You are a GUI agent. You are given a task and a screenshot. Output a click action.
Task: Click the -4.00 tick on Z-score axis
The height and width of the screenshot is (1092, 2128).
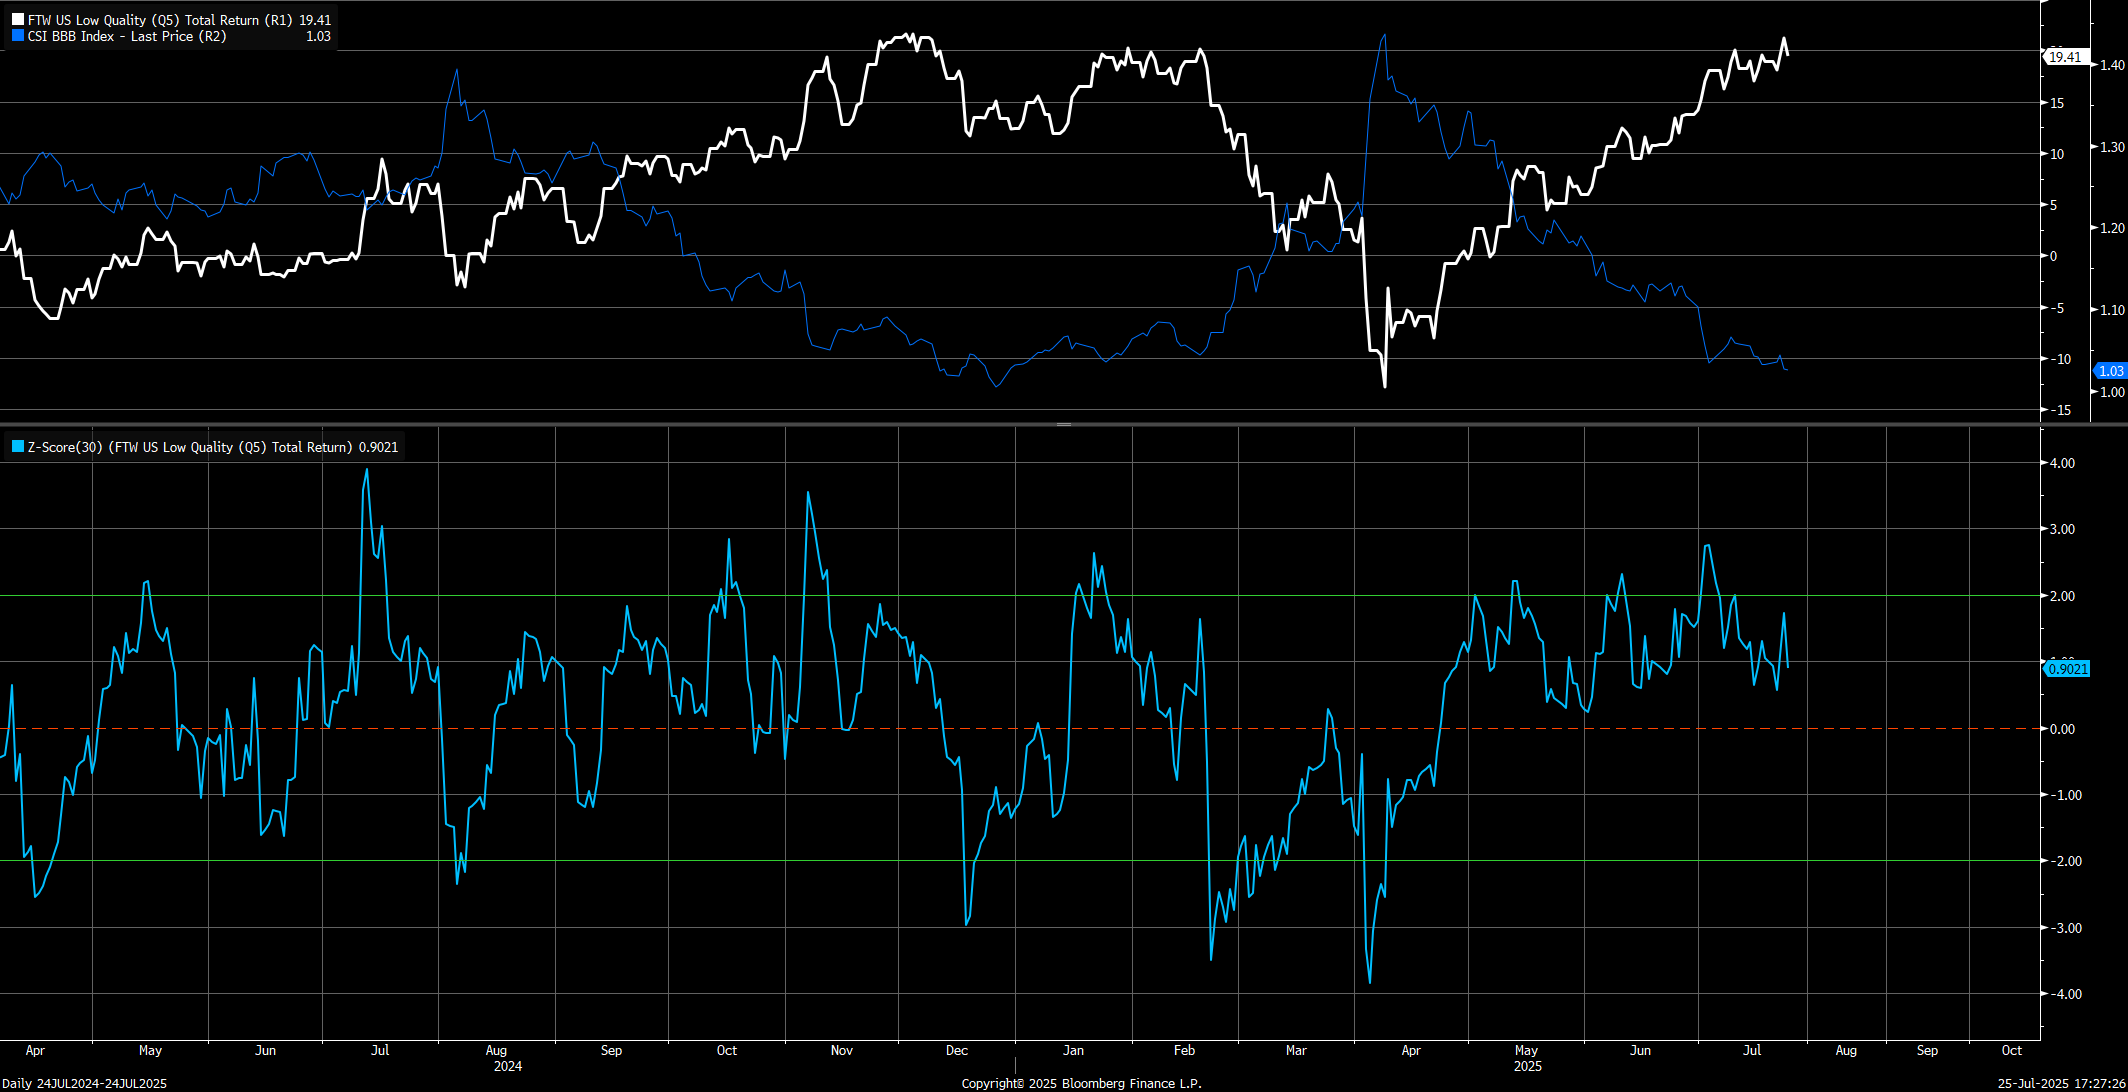pos(2064,994)
